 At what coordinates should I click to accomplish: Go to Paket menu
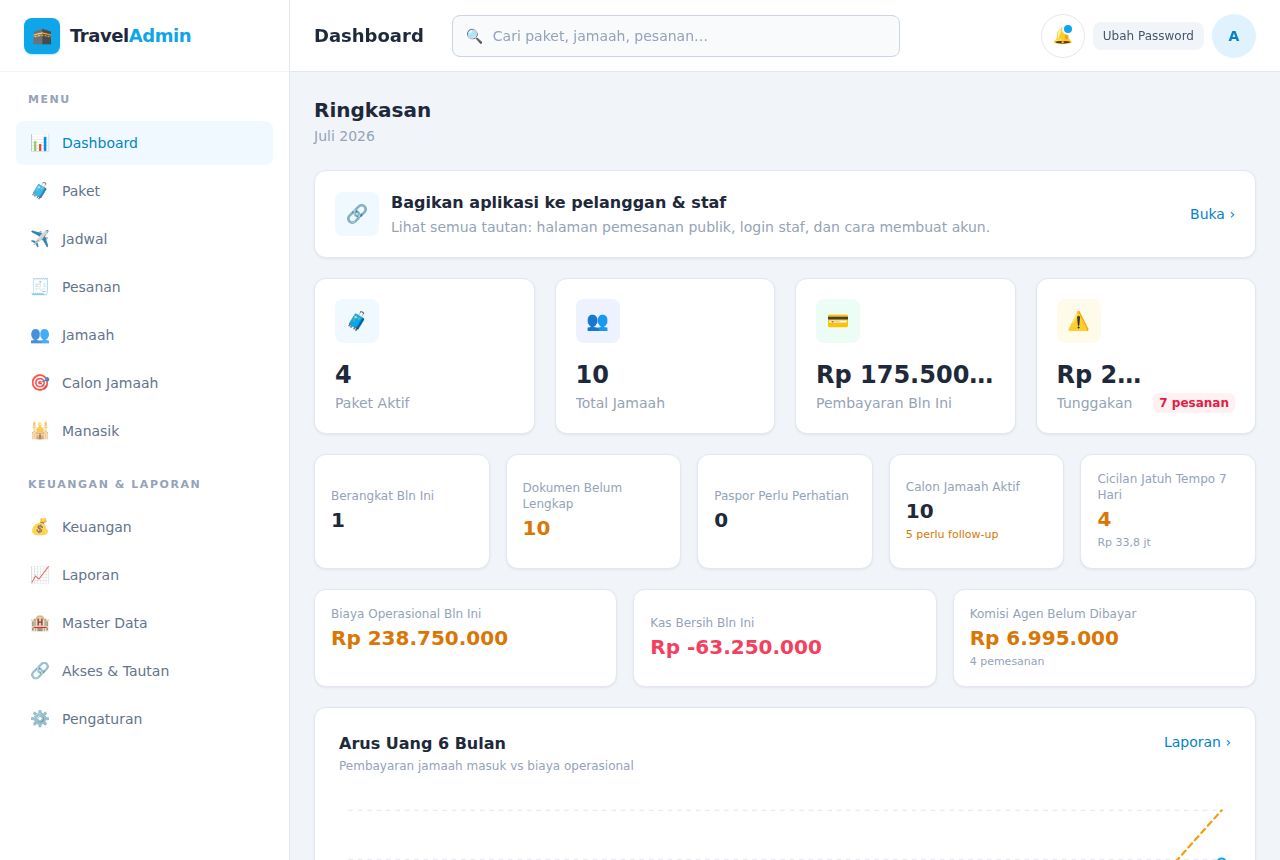point(144,191)
